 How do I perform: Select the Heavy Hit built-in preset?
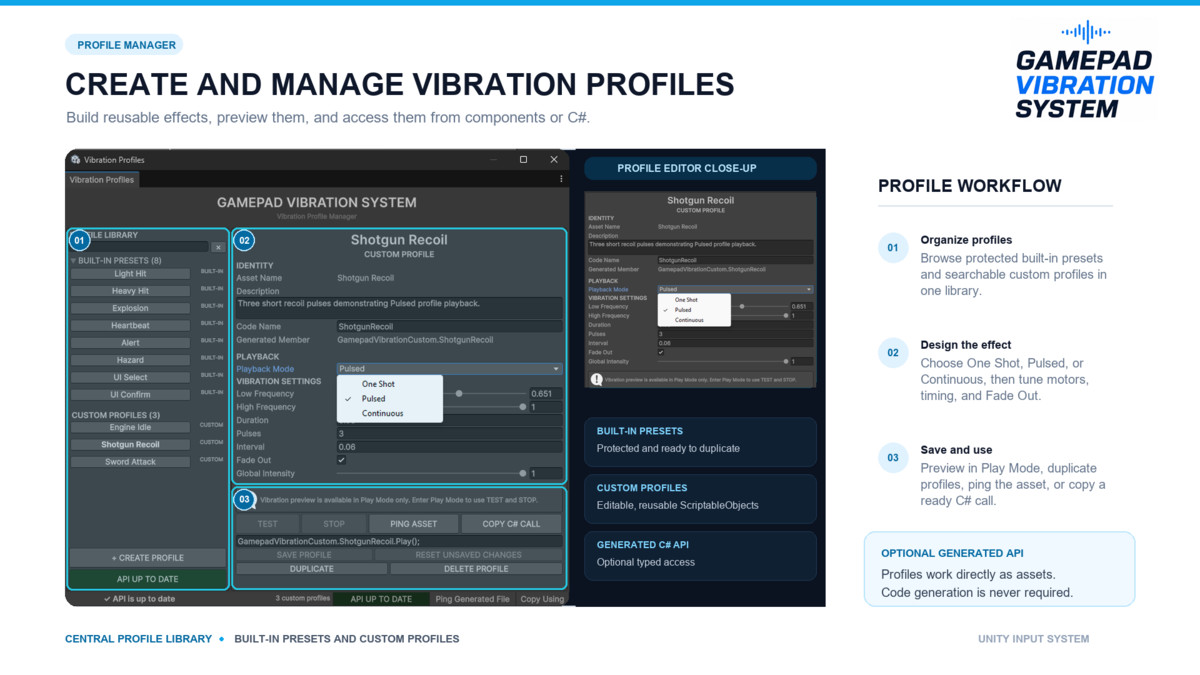coord(130,291)
